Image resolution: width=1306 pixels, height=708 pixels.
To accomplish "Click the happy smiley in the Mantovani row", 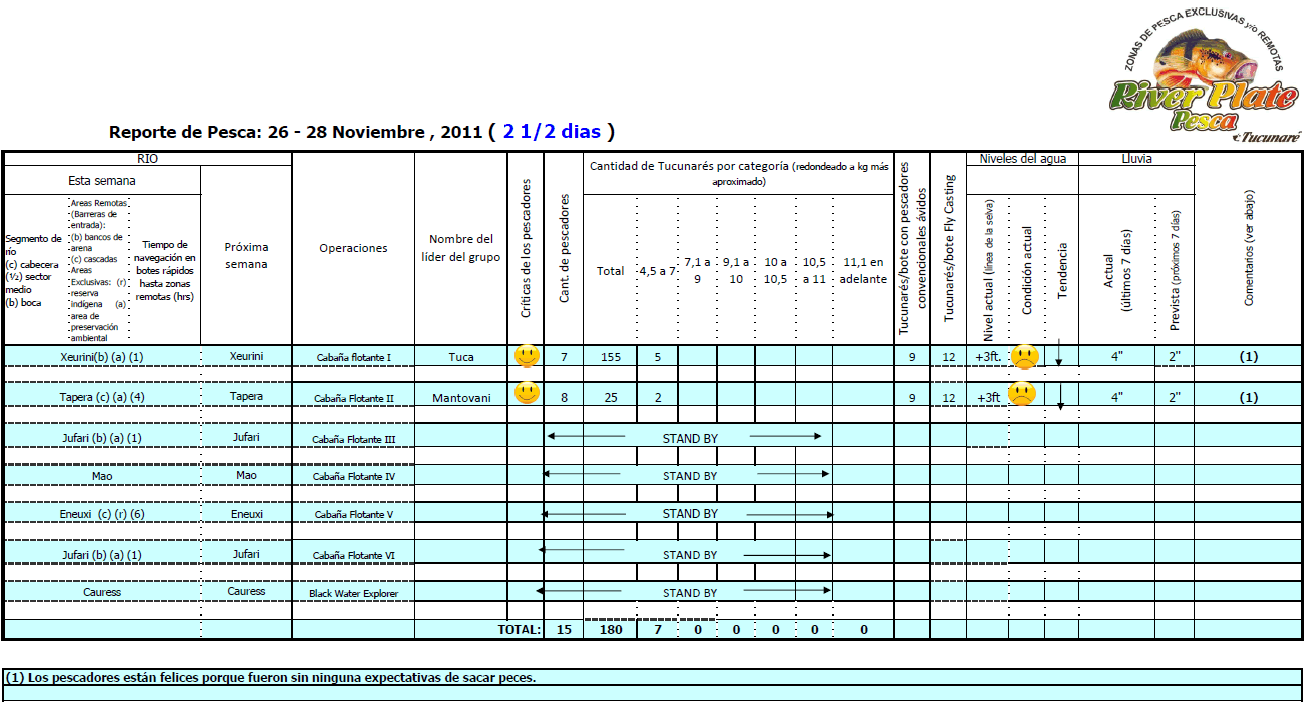I will click(x=526, y=393).
